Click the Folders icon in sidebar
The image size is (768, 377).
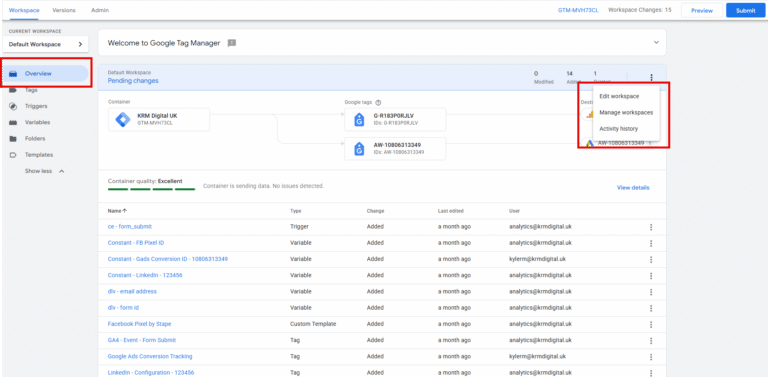[13, 139]
